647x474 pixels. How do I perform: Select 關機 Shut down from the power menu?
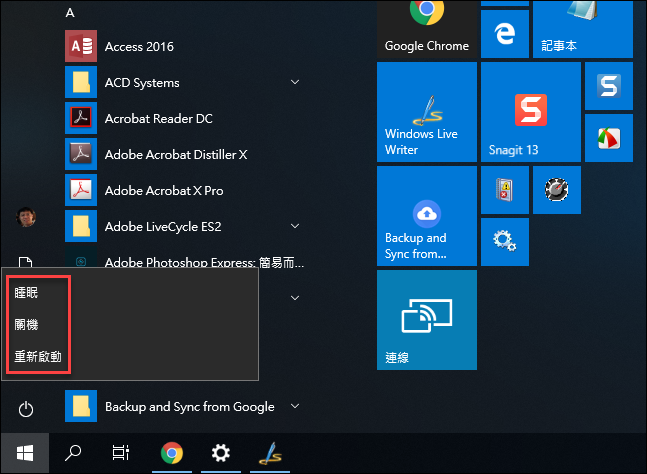pos(26,324)
